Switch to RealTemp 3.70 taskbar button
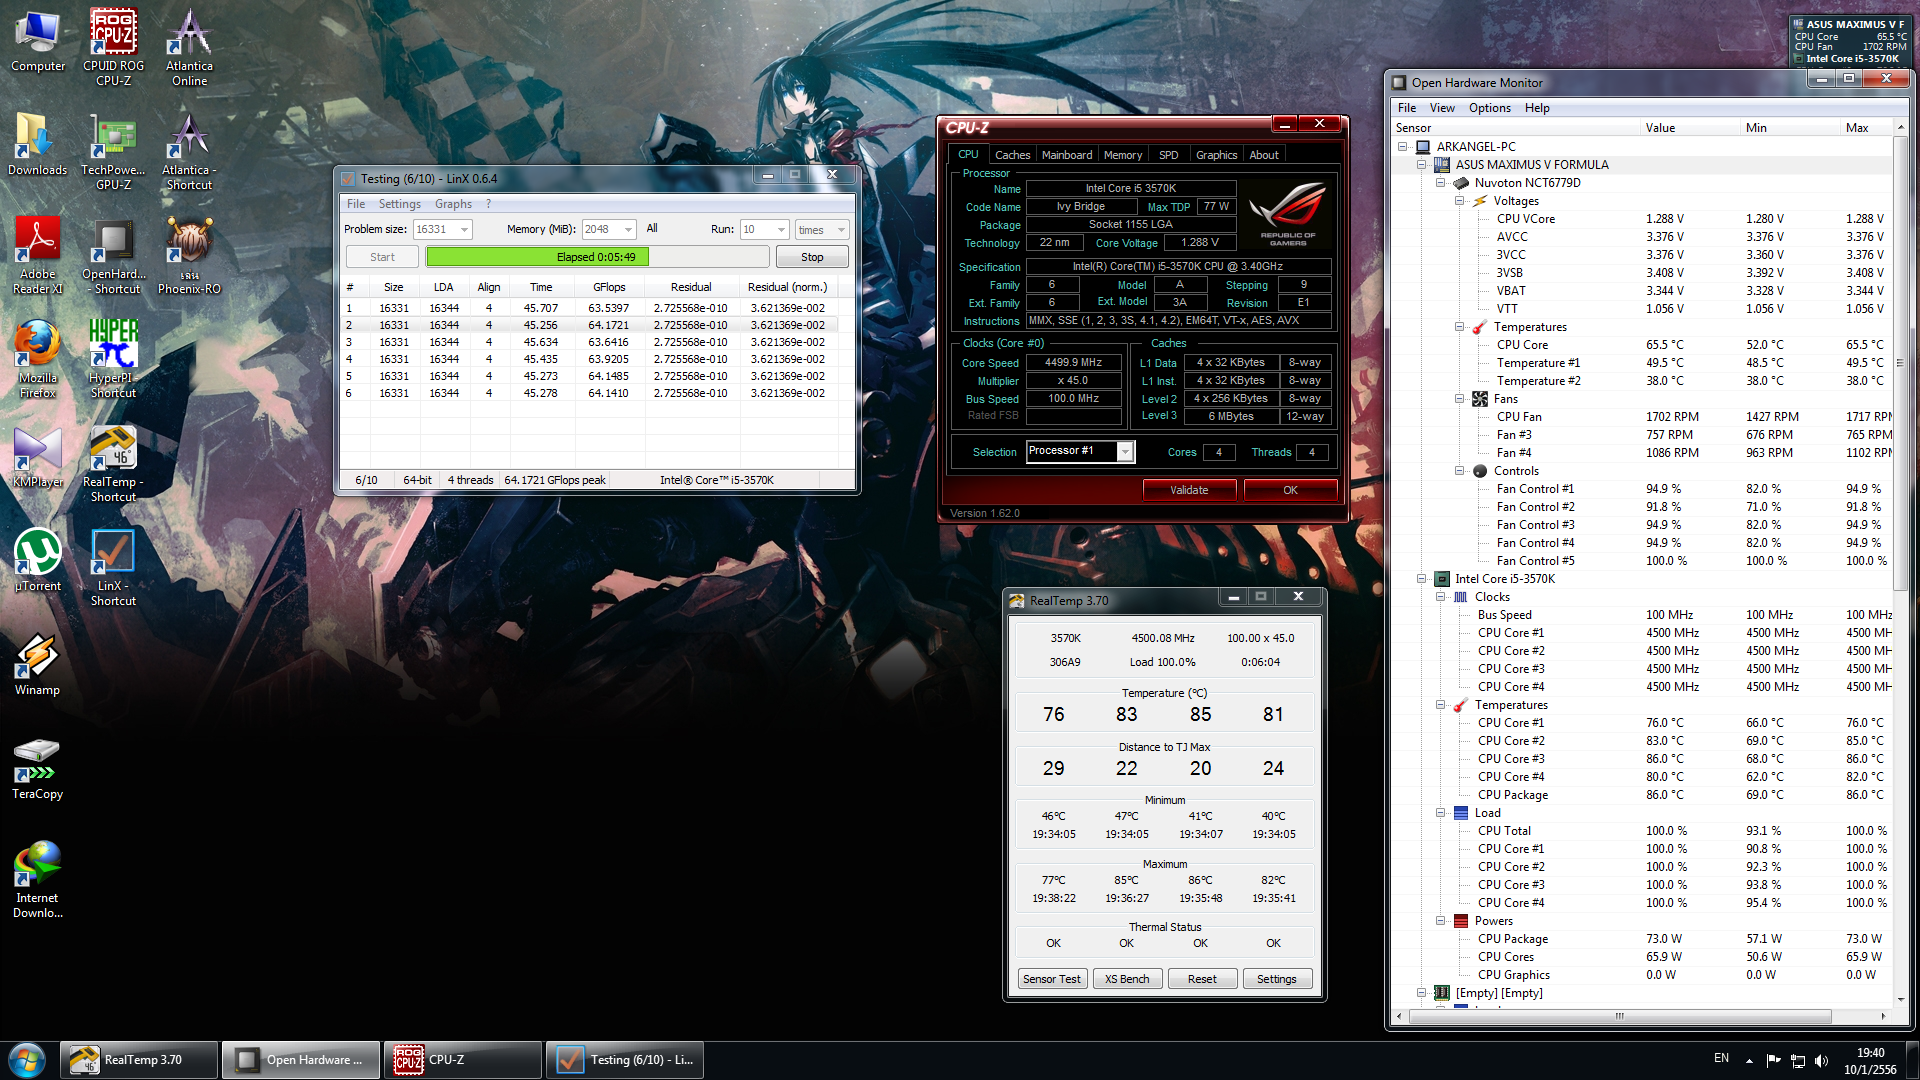The image size is (1920, 1080). [x=139, y=1060]
